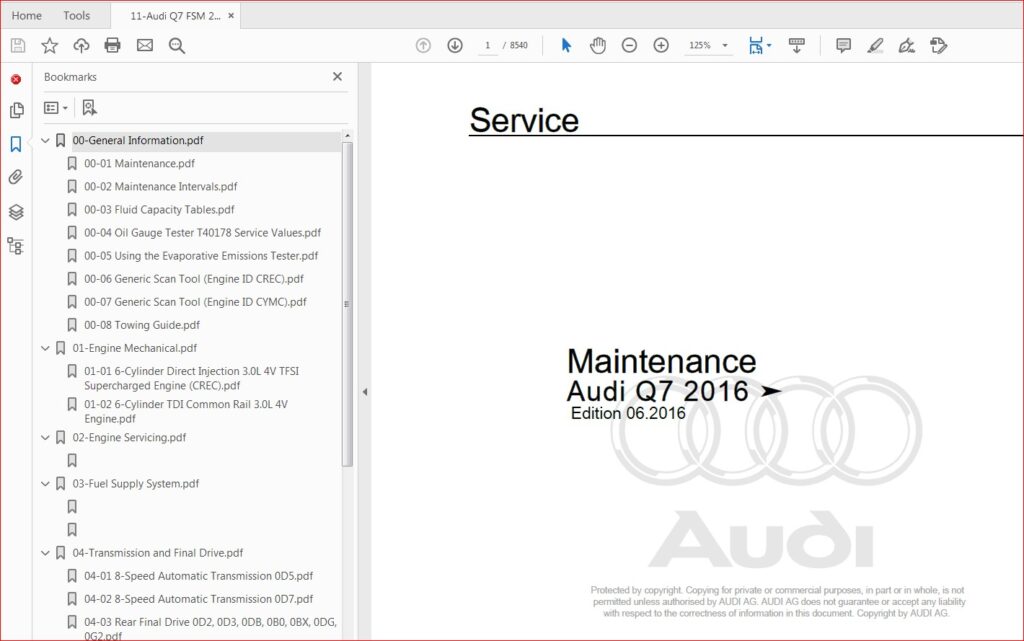Viewport: 1024px width, 641px height.
Task: Go to the previous page
Action: tap(423, 45)
